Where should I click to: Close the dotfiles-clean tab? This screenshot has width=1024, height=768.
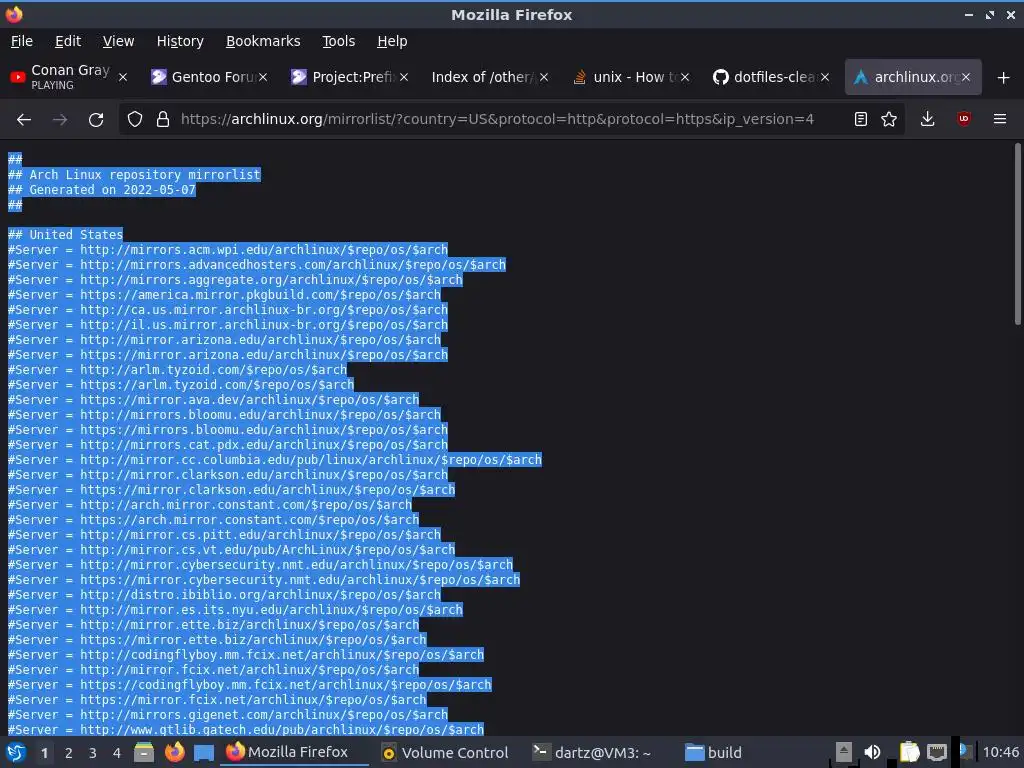pos(825,77)
